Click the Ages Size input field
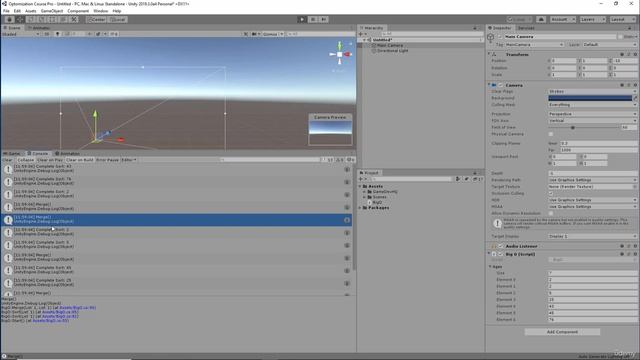 [x=593, y=273]
